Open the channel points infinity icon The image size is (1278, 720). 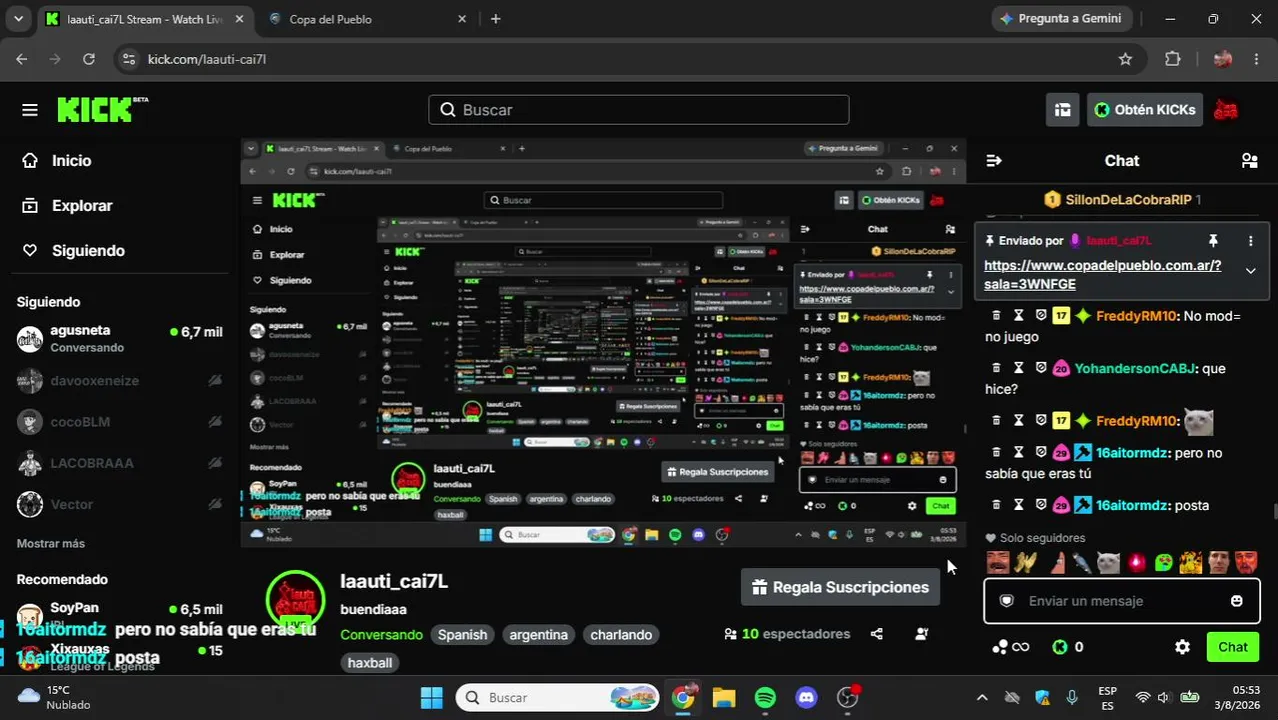1010,647
